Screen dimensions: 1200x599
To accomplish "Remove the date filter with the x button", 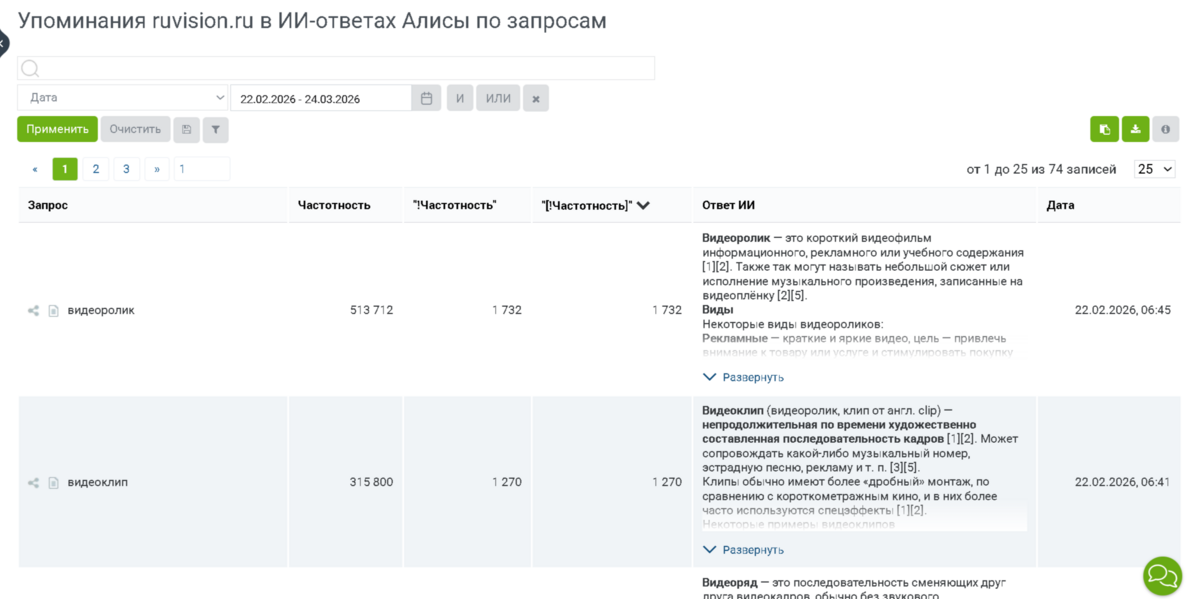I will click(536, 98).
